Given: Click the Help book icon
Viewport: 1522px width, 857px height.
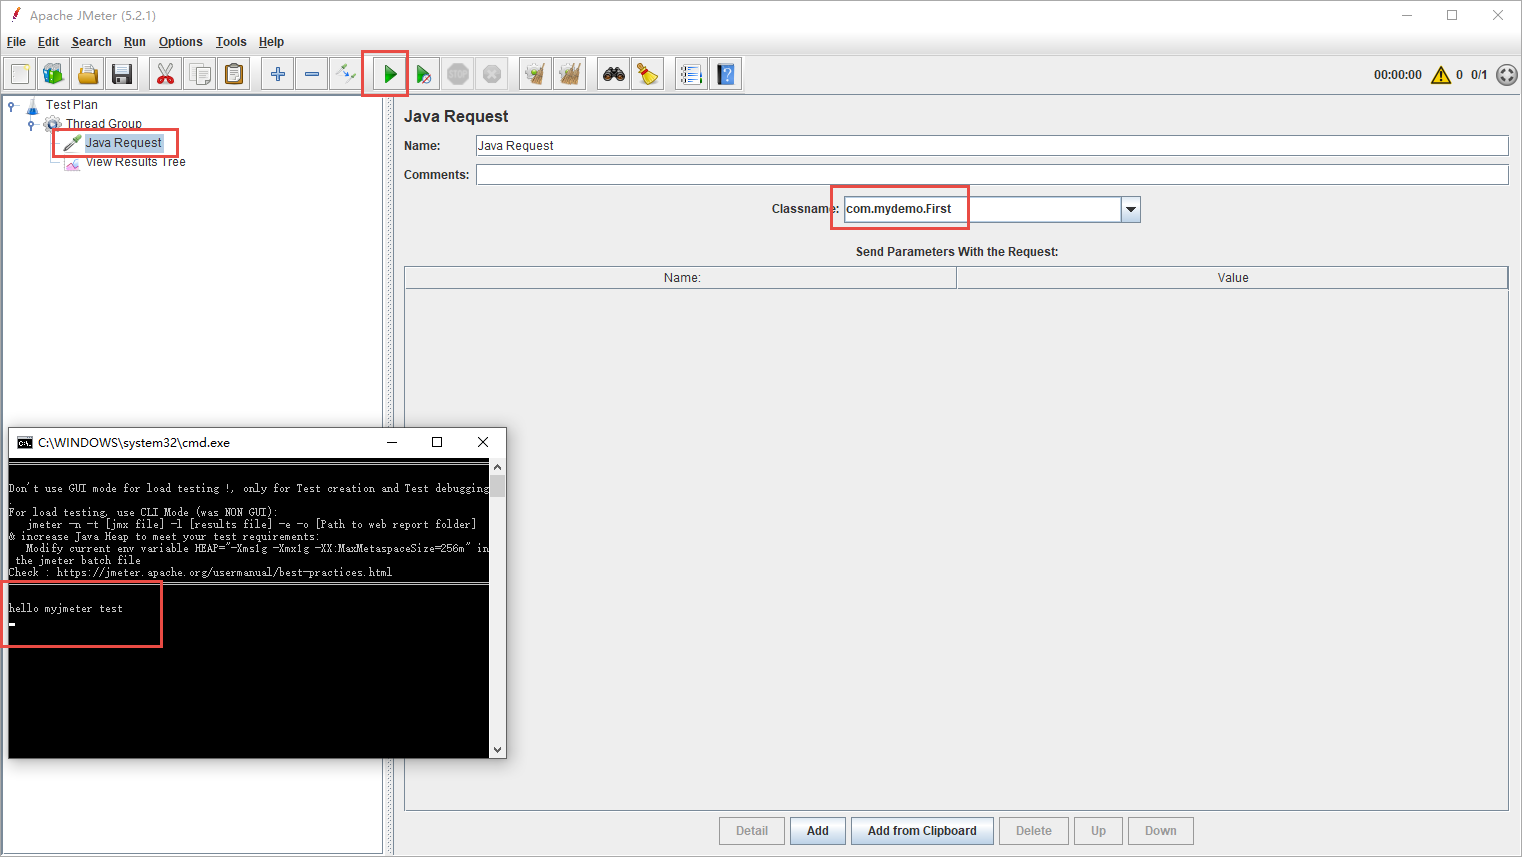Looking at the screenshot, I should pyautogui.click(x=726, y=74).
